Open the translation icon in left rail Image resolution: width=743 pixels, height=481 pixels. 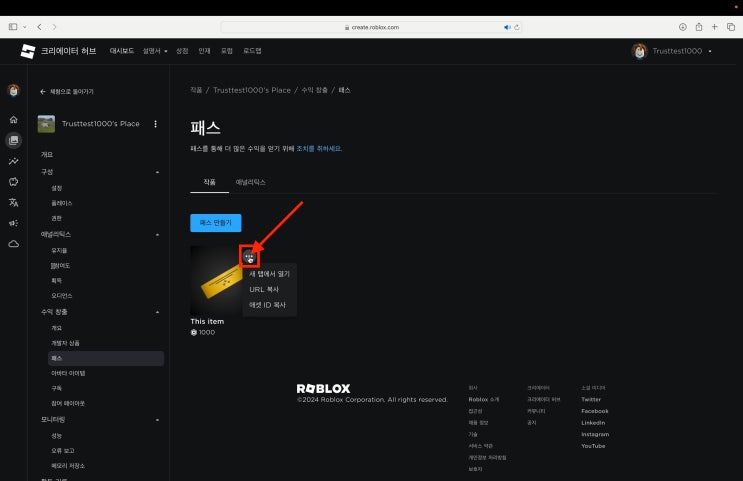(x=13, y=202)
